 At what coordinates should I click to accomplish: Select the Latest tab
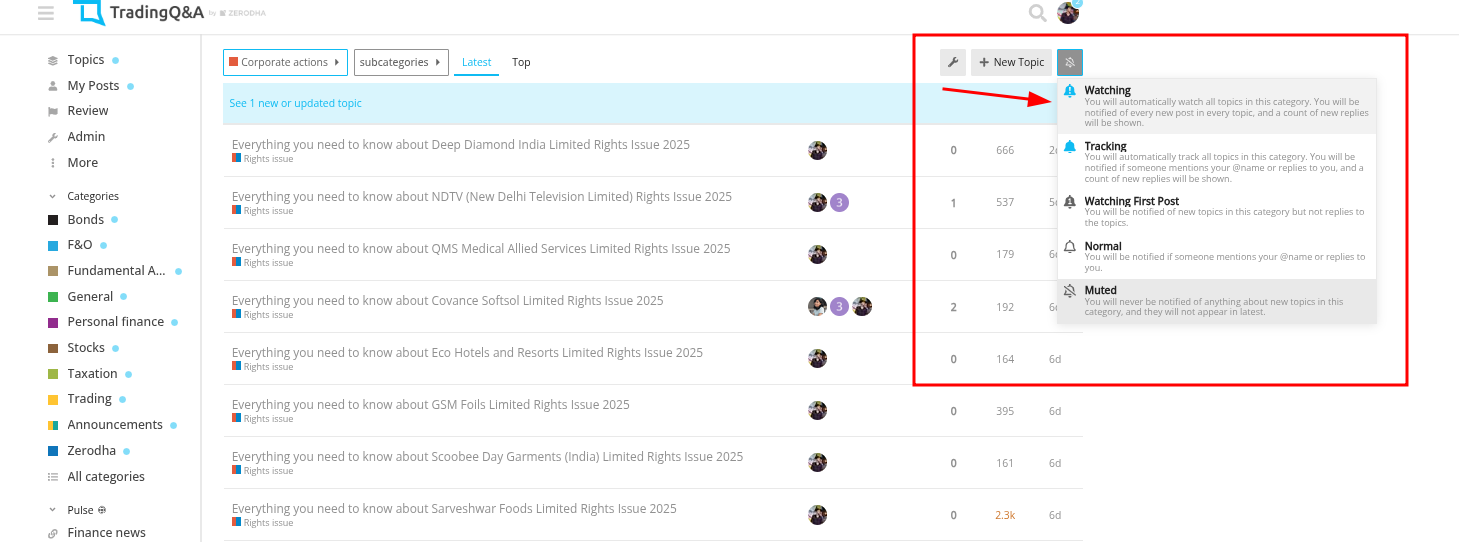(476, 62)
